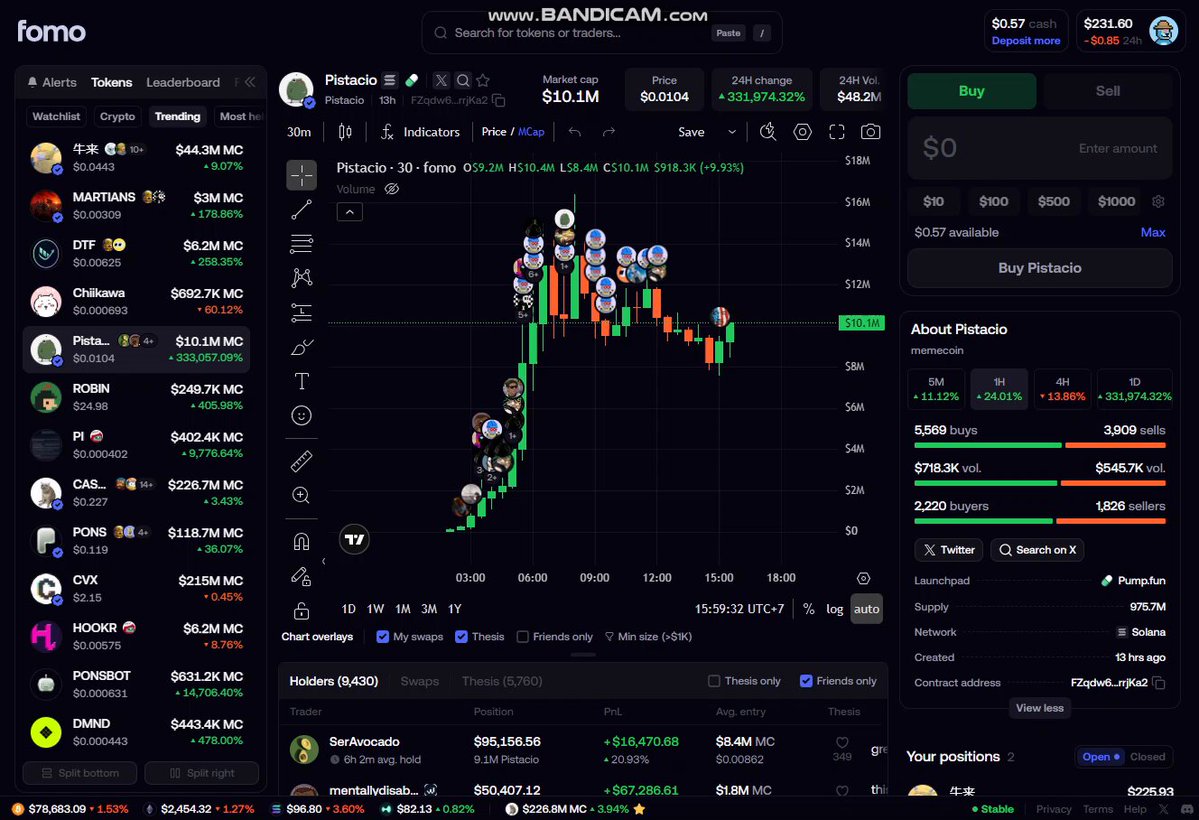Select the Text annotation tool
Image resolution: width=1199 pixels, height=820 pixels.
[x=301, y=381]
